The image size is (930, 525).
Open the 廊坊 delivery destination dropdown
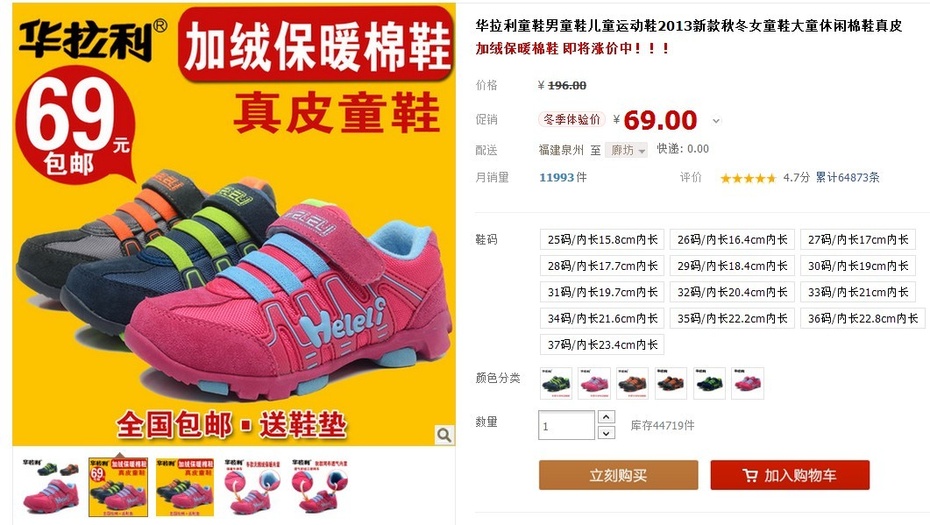click(626, 150)
